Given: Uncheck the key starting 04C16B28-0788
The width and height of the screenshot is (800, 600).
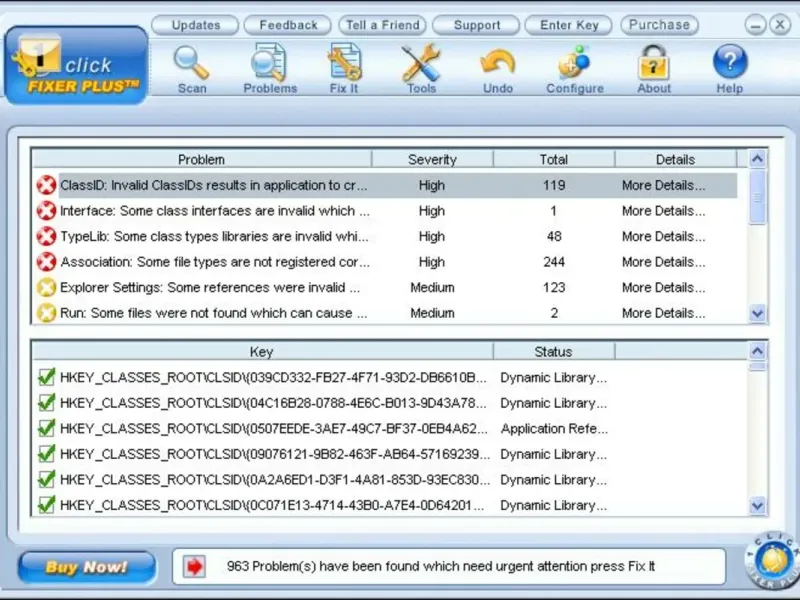Looking at the screenshot, I should tap(46, 403).
